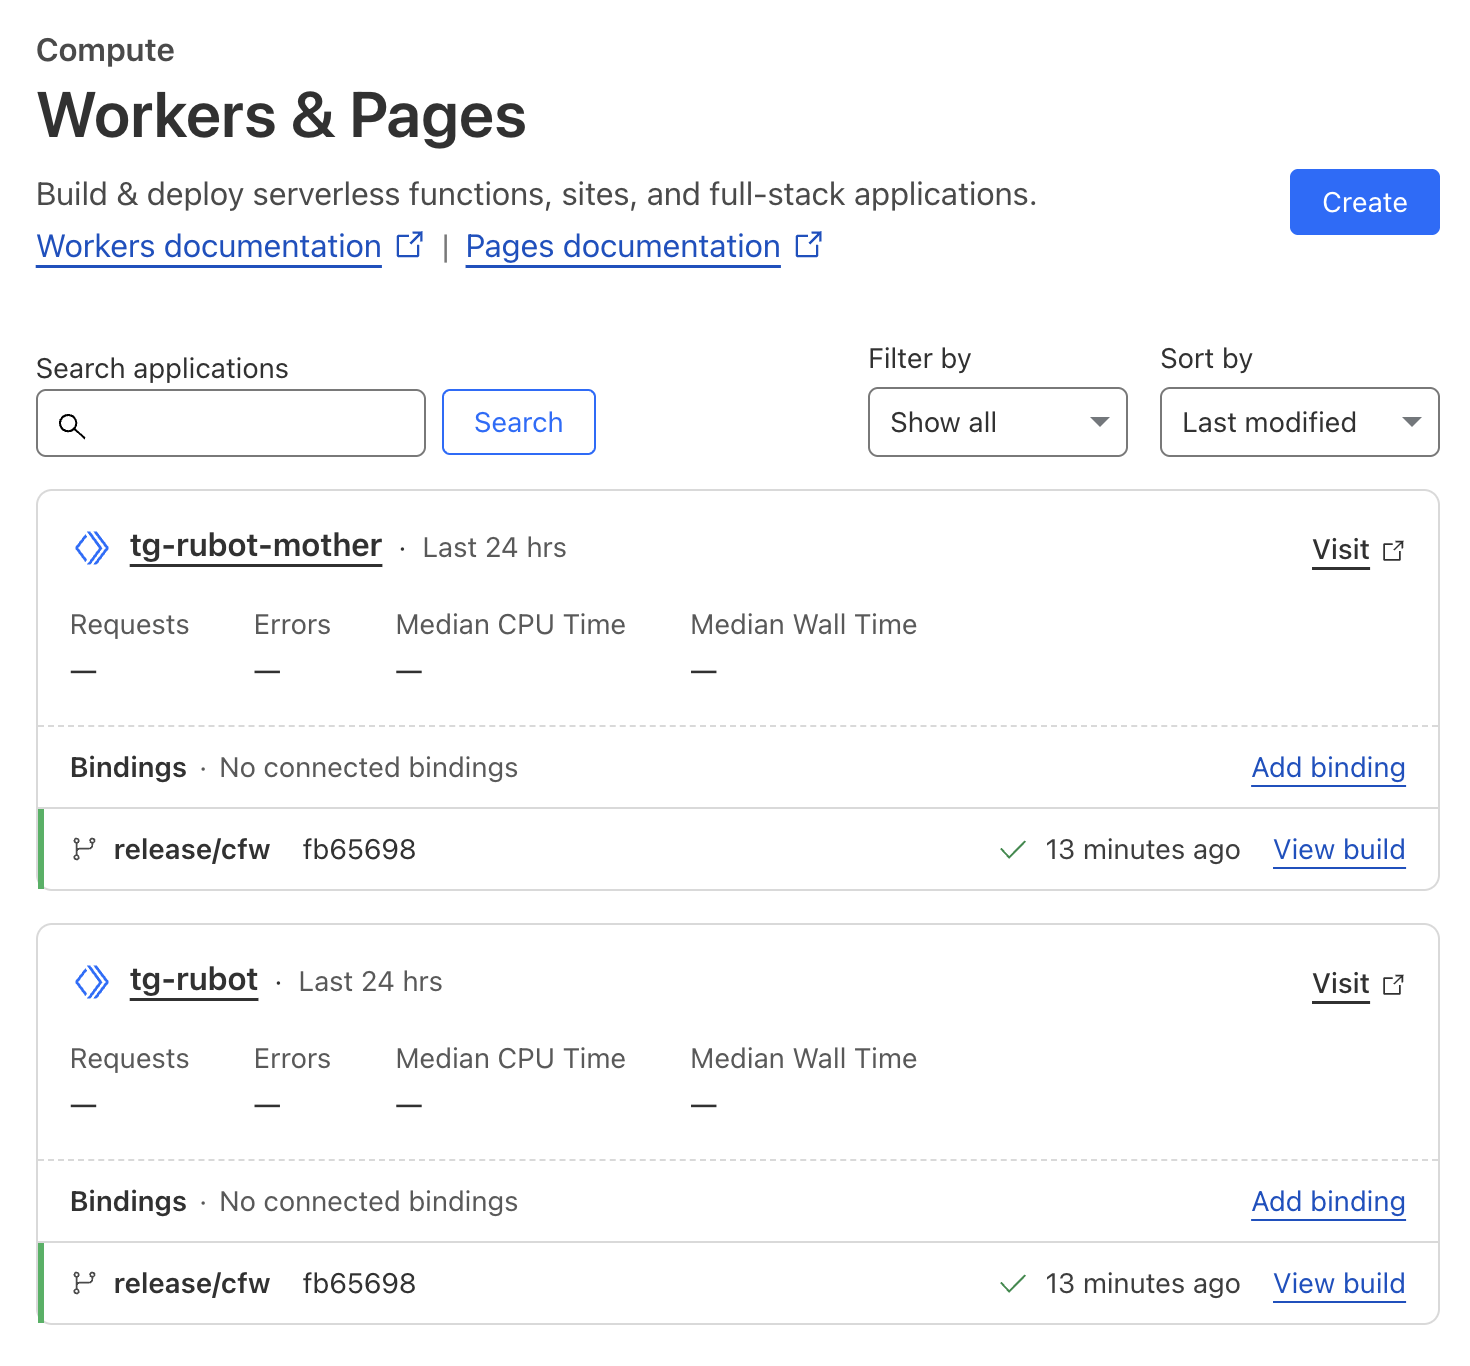Viewport: 1470px width, 1366px height.
Task: Visit the tg-rubot-mother worker site
Action: click(x=1341, y=550)
